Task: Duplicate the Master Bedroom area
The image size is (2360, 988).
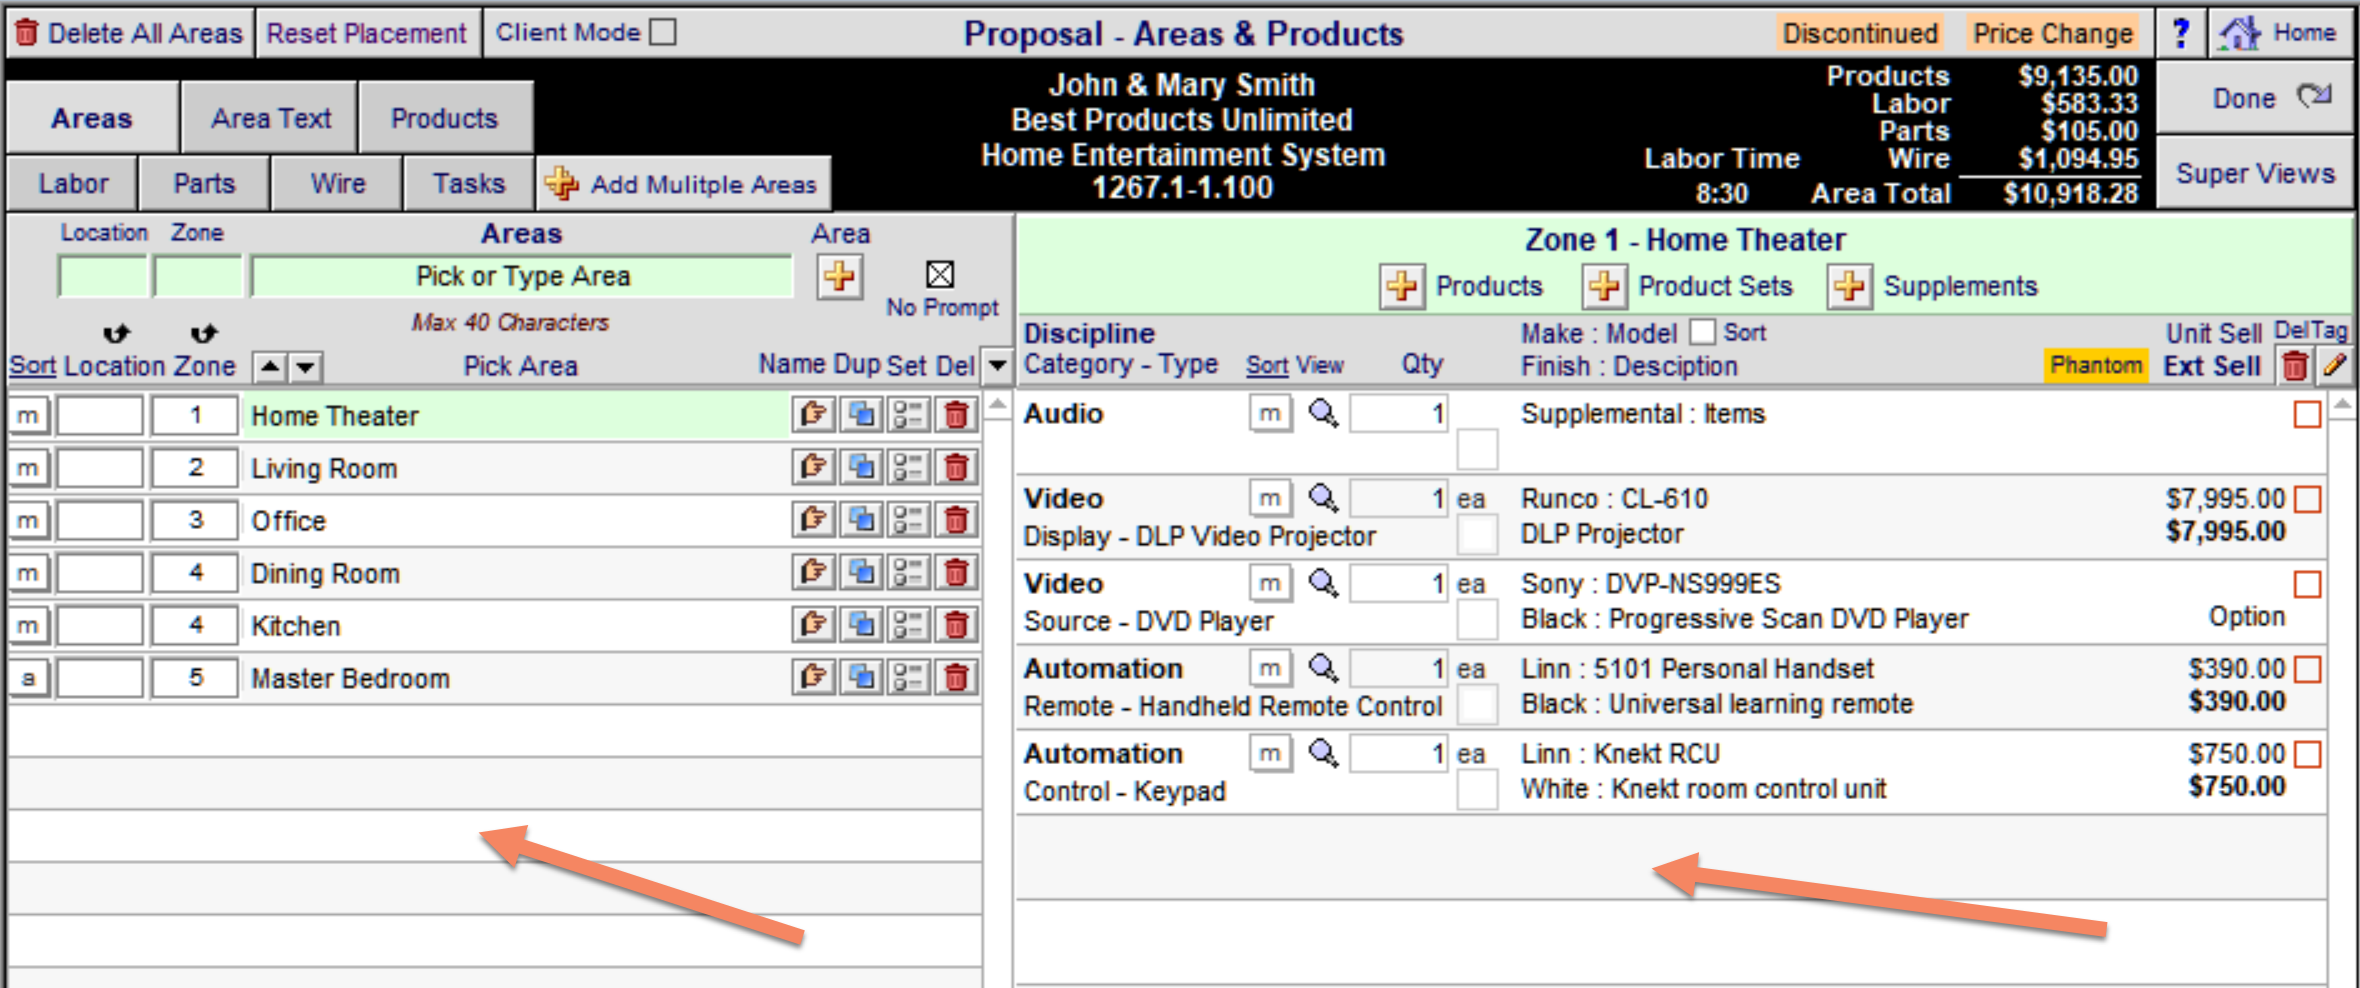Action: click(x=861, y=678)
